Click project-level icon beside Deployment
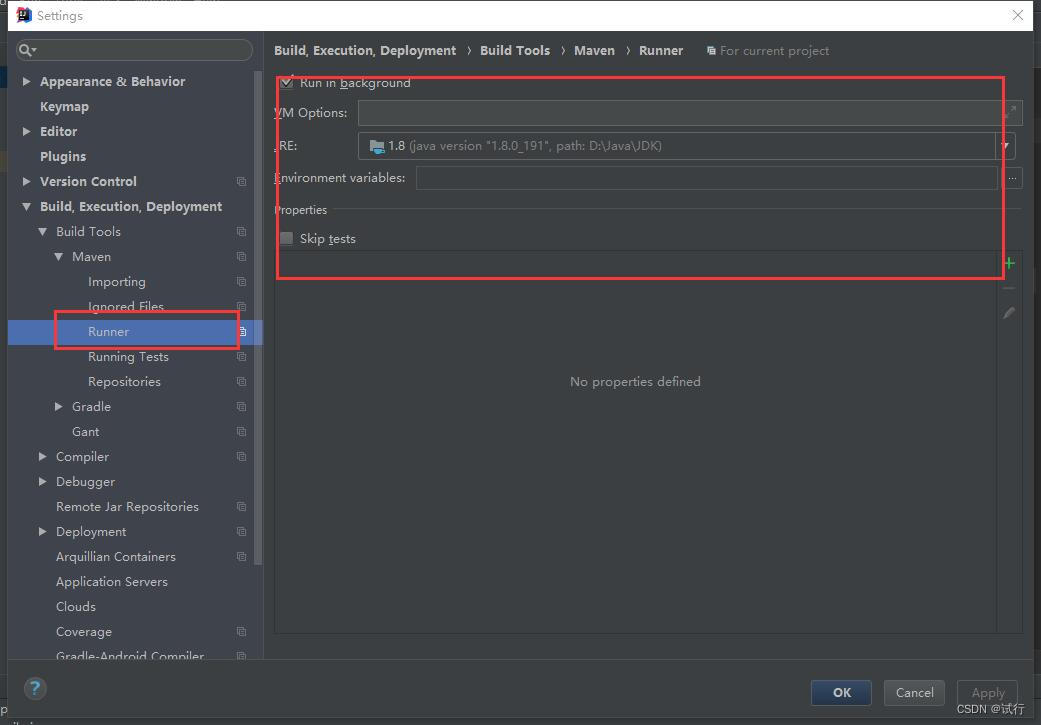Screen dimensions: 1041x725 click(x=242, y=532)
